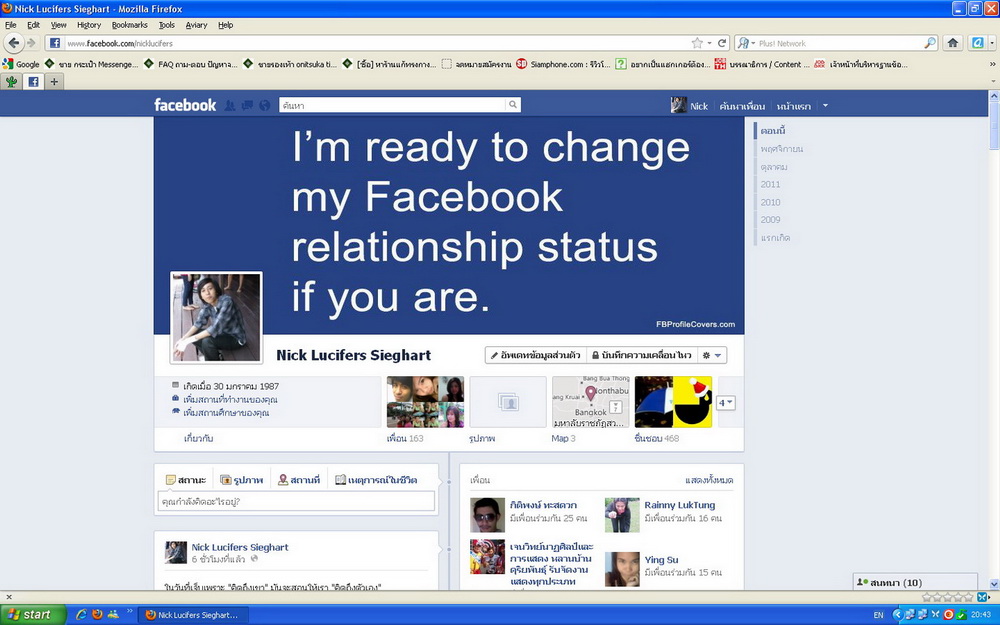Image resolution: width=1000 pixels, height=625 pixels.
Task: Open the Bookmarks menu
Action: [x=129, y=25]
